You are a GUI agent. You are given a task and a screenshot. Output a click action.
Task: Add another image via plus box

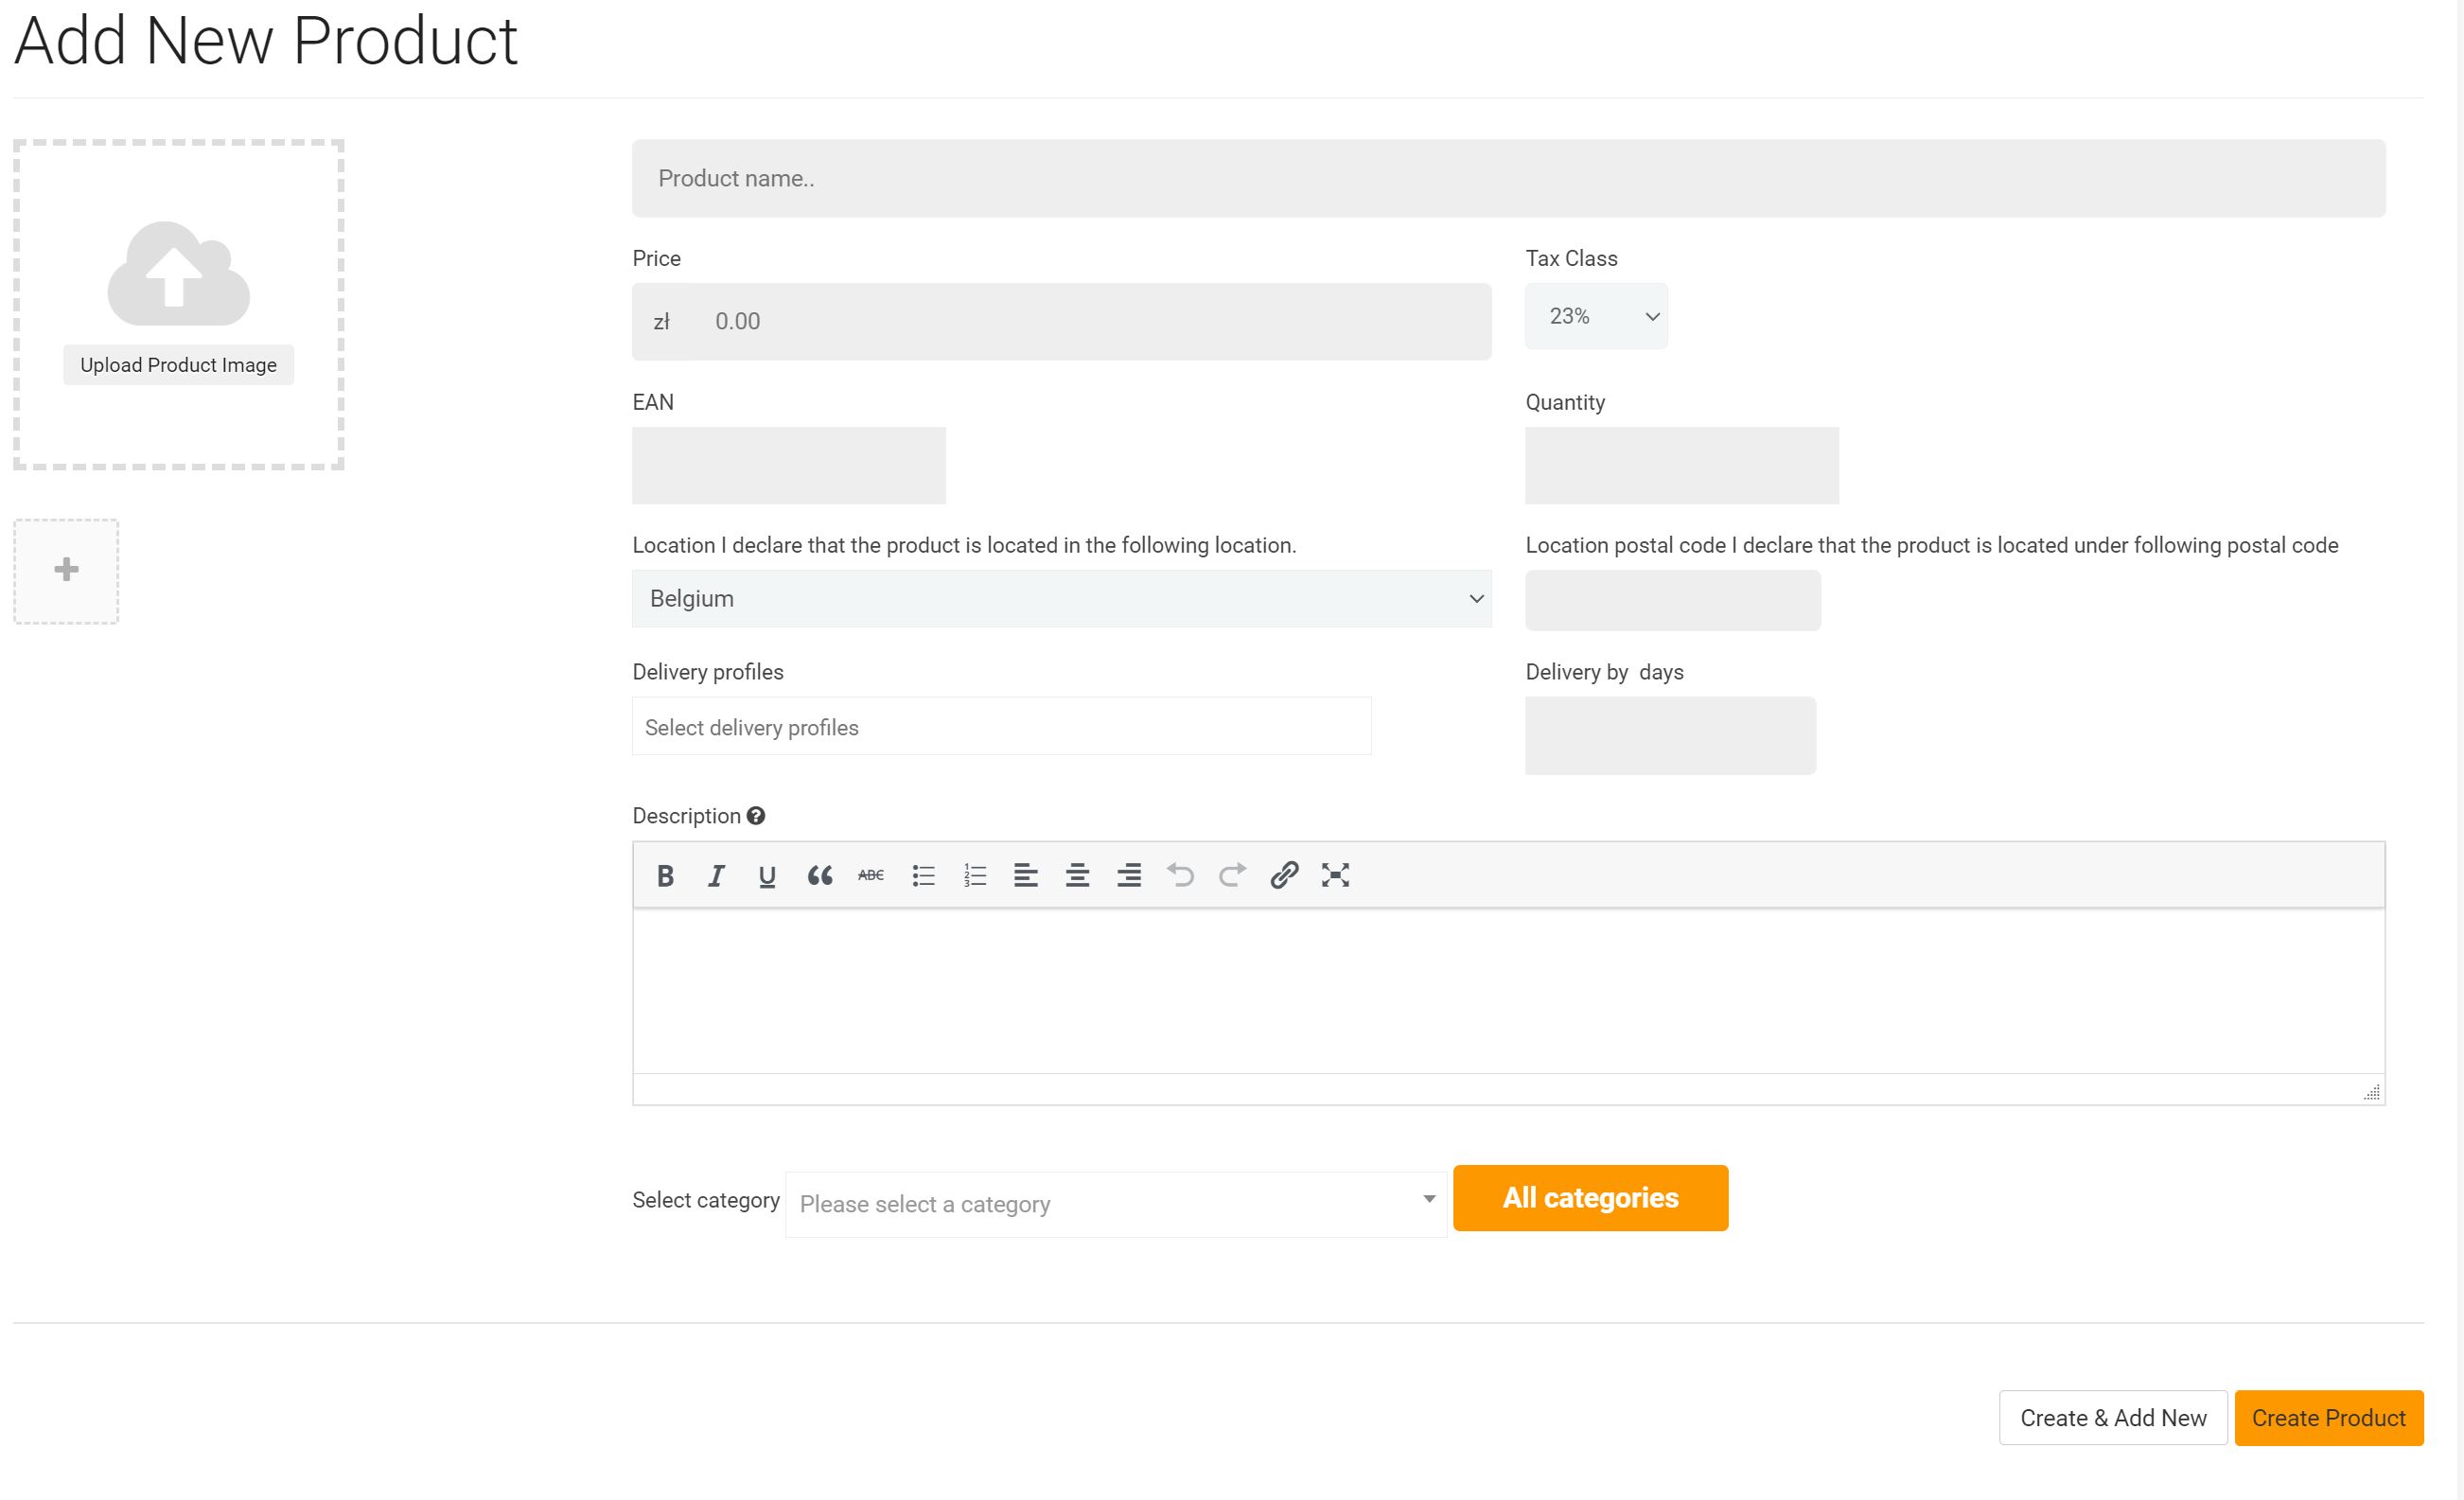coord(66,571)
